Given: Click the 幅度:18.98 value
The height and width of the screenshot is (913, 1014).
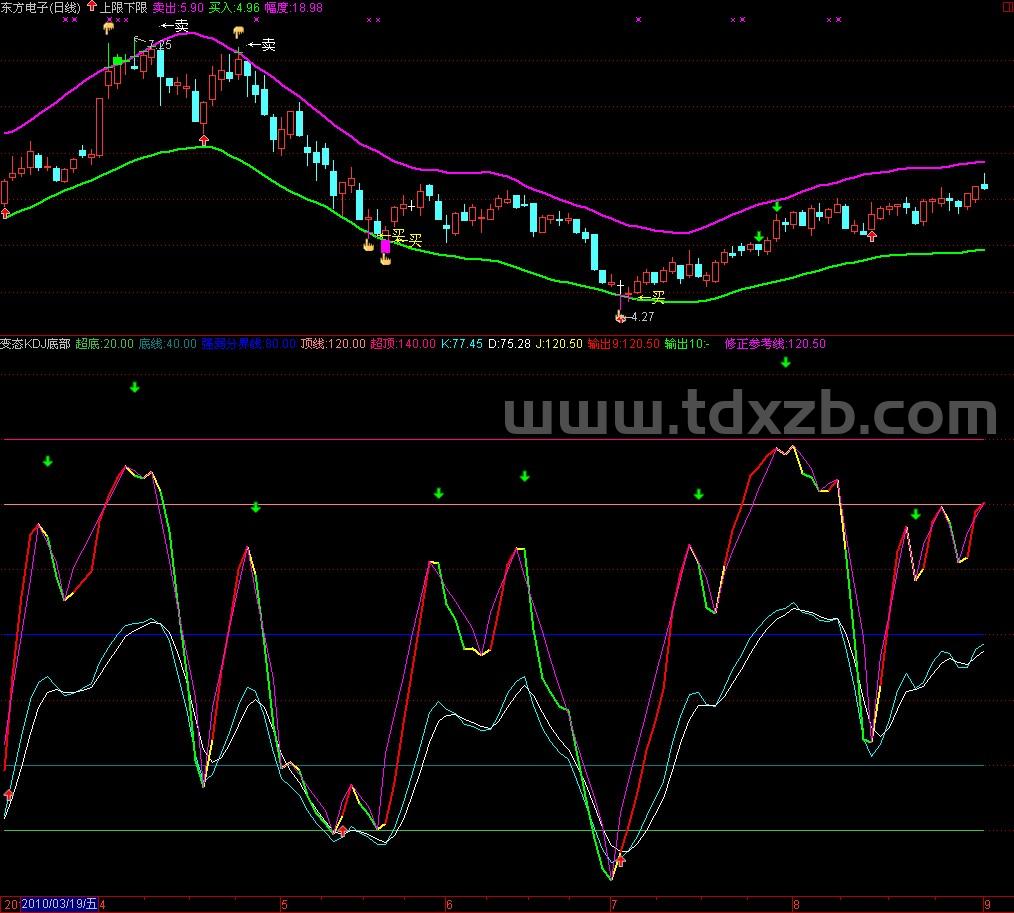Looking at the screenshot, I should click(294, 7).
